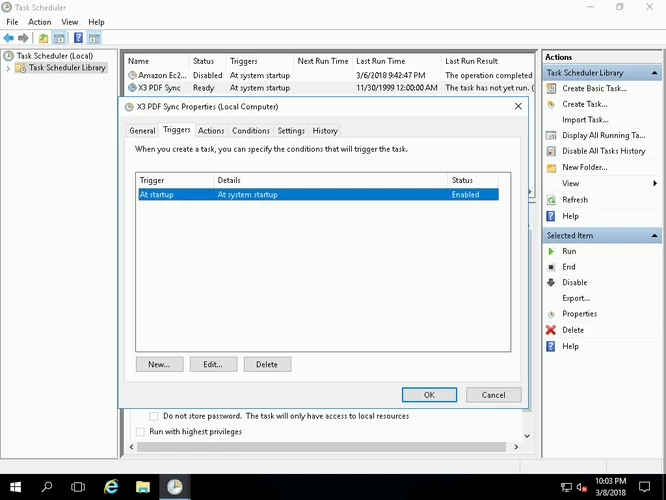Click the horizontal scrollbar right arrow
The height and width of the screenshot is (500, 666).
[x=516, y=447]
